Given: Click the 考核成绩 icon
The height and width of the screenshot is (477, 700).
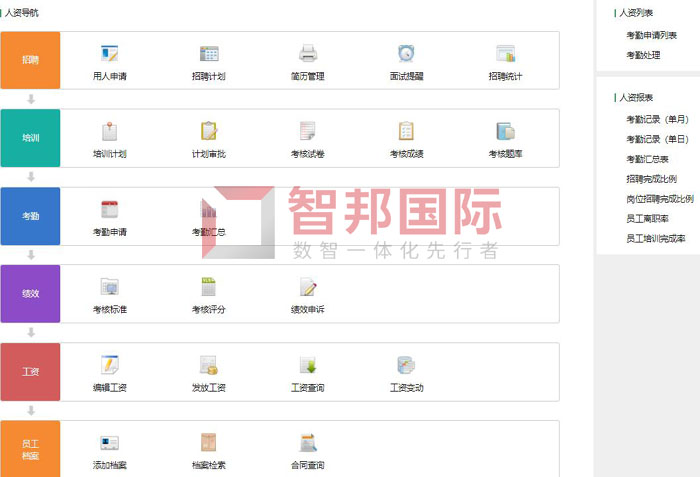Looking at the screenshot, I should [406, 132].
